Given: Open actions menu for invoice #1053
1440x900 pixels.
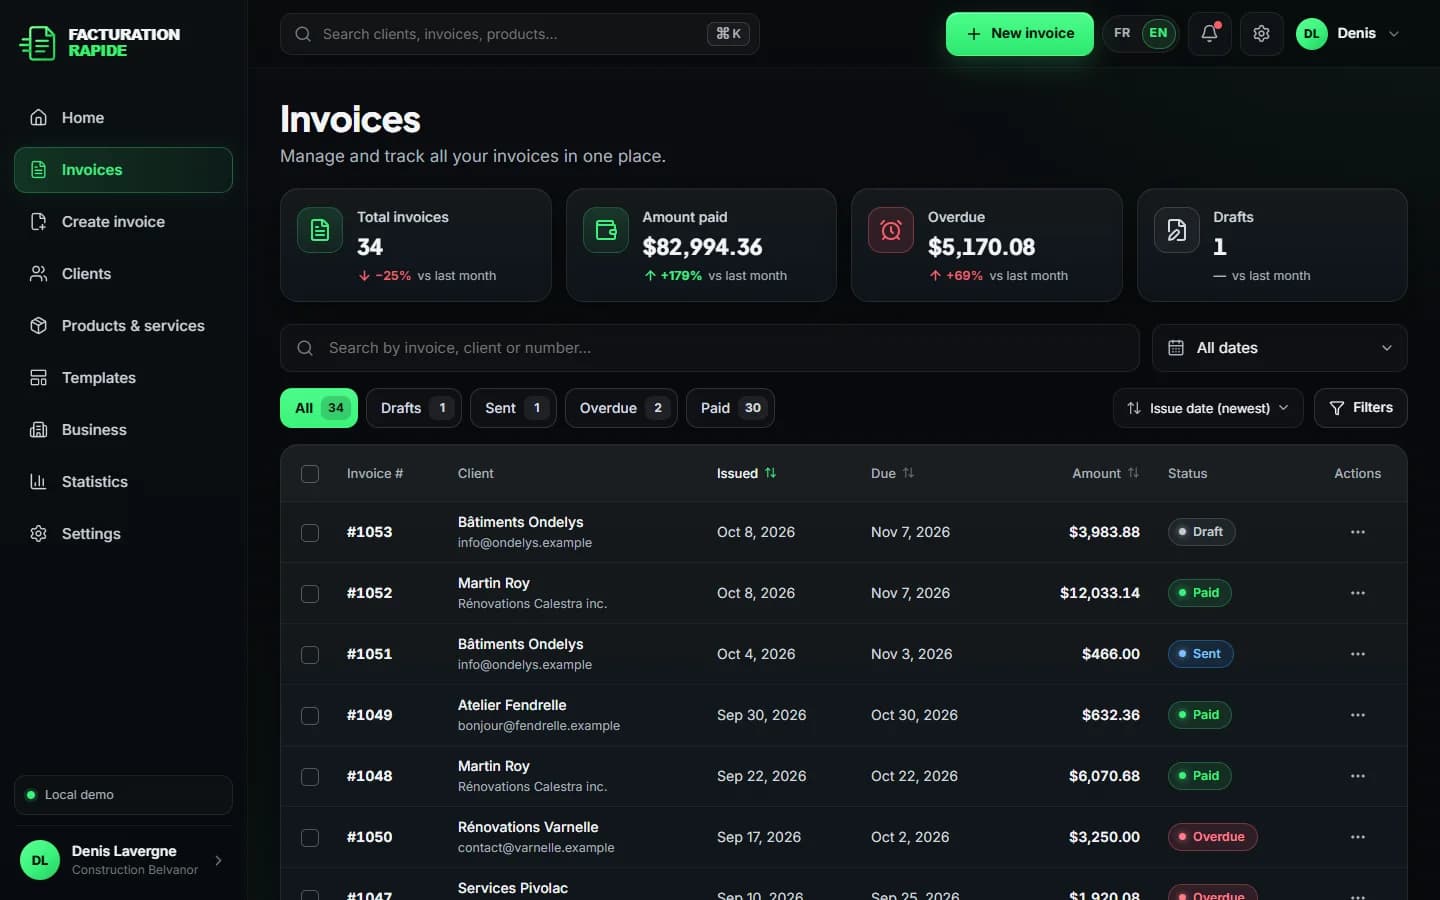Looking at the screenshot, I should coord(1357,532).
